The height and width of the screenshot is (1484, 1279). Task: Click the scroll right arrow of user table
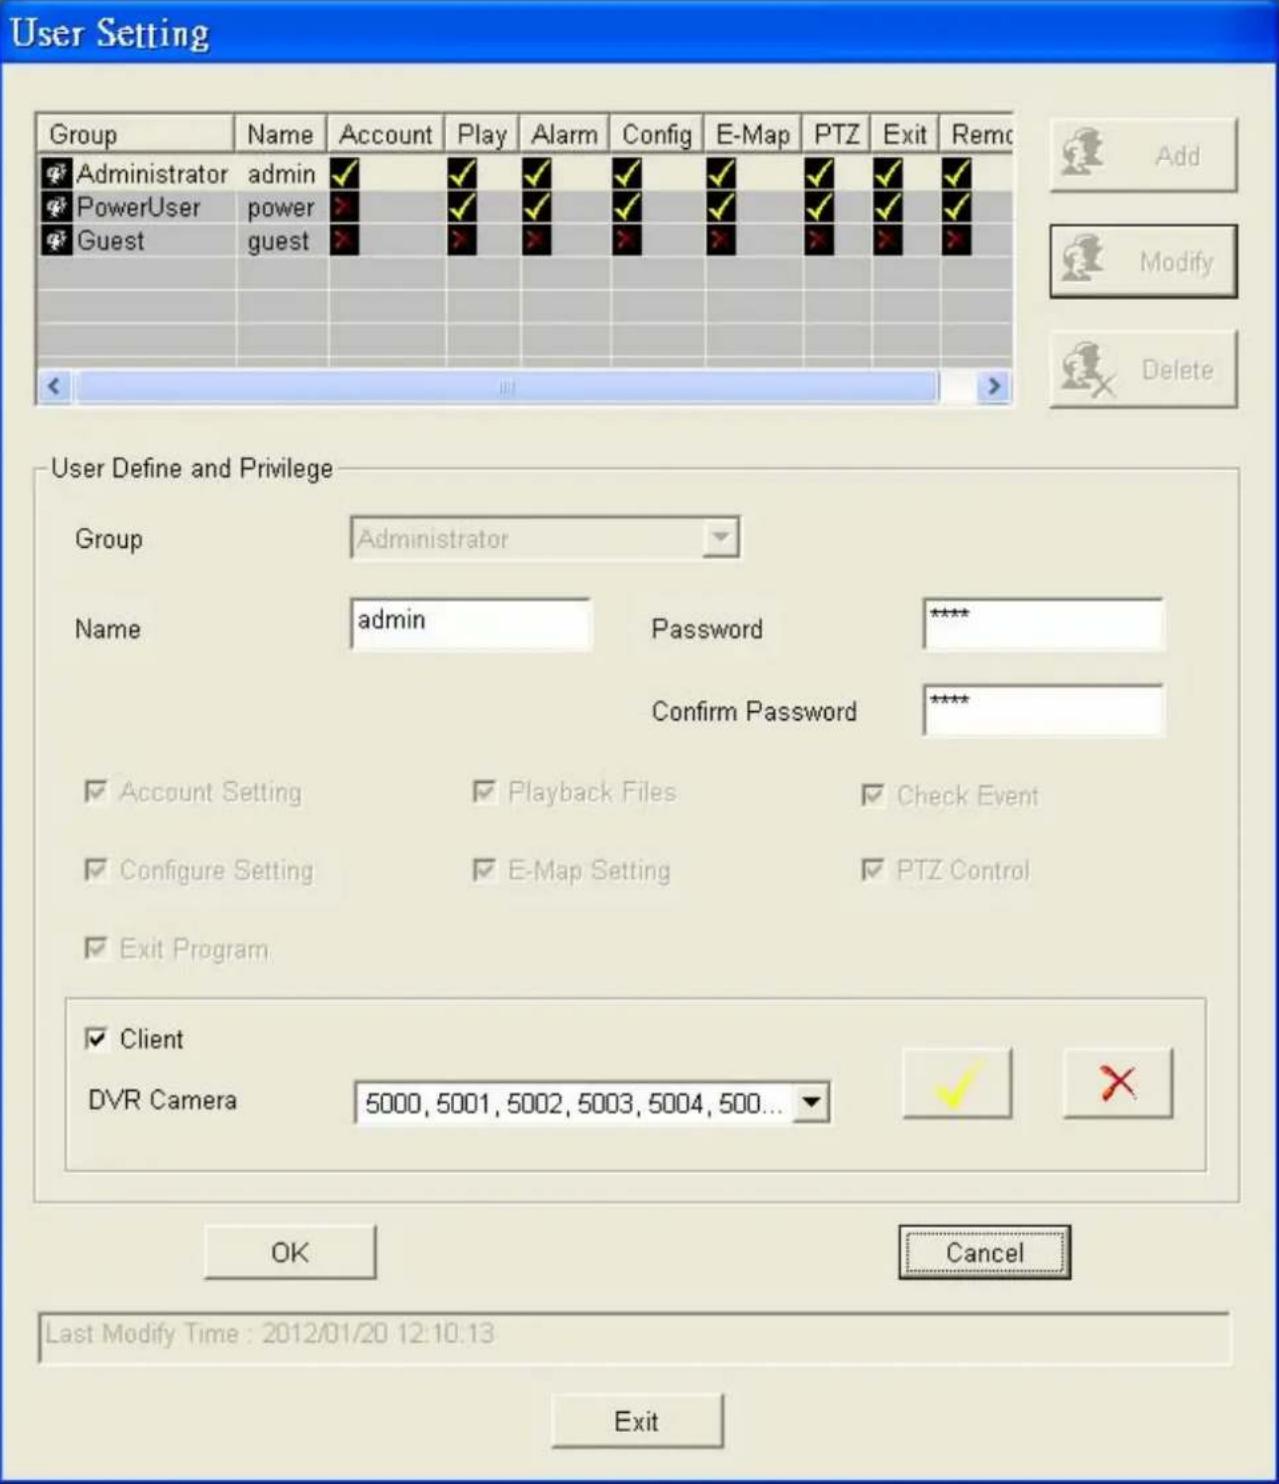pyautogui.click(x=993, y=386)
